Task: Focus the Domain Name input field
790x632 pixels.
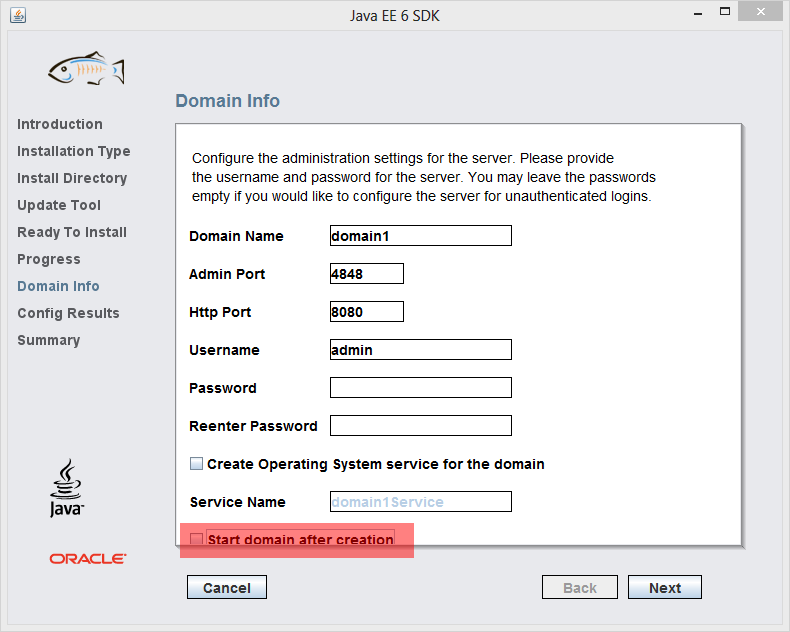Action: (x=421, y=235)
